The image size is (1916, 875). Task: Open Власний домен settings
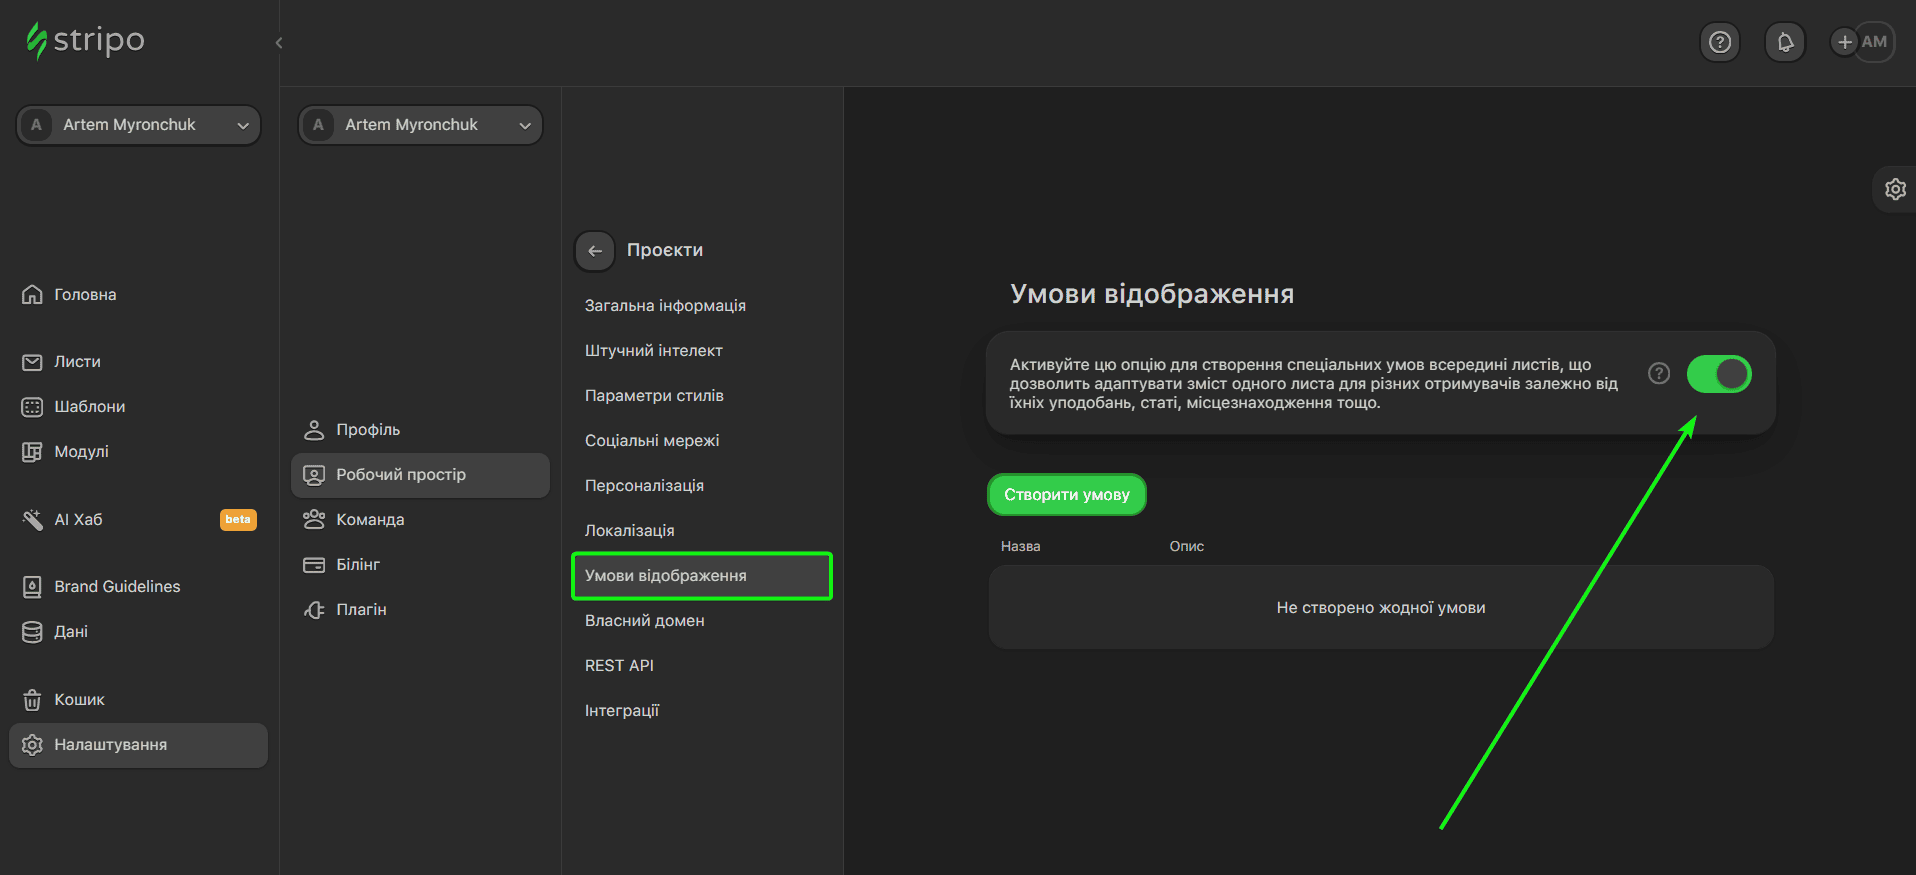(645, 621)
